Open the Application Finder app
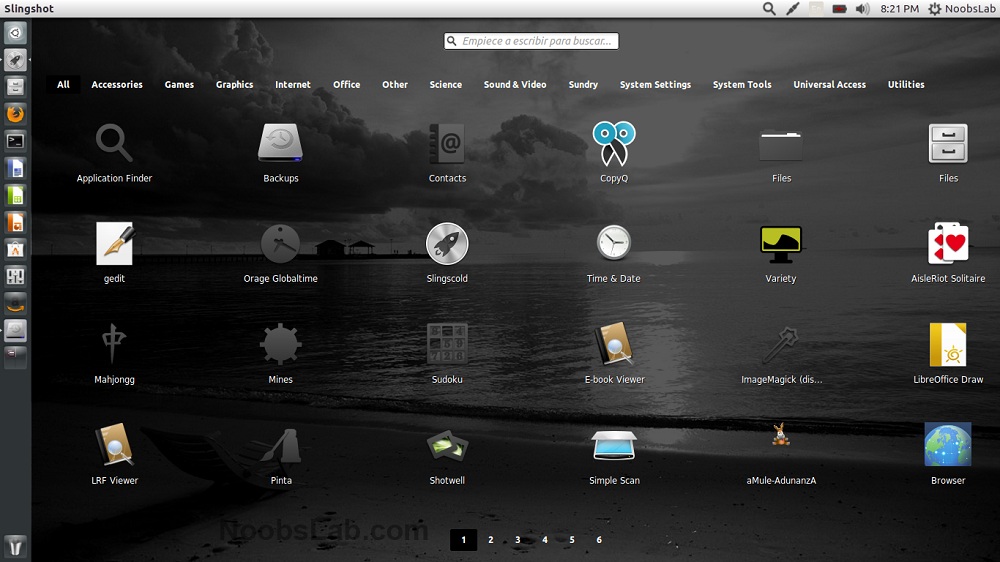The image size is (1000, 562). coord(114,142)
